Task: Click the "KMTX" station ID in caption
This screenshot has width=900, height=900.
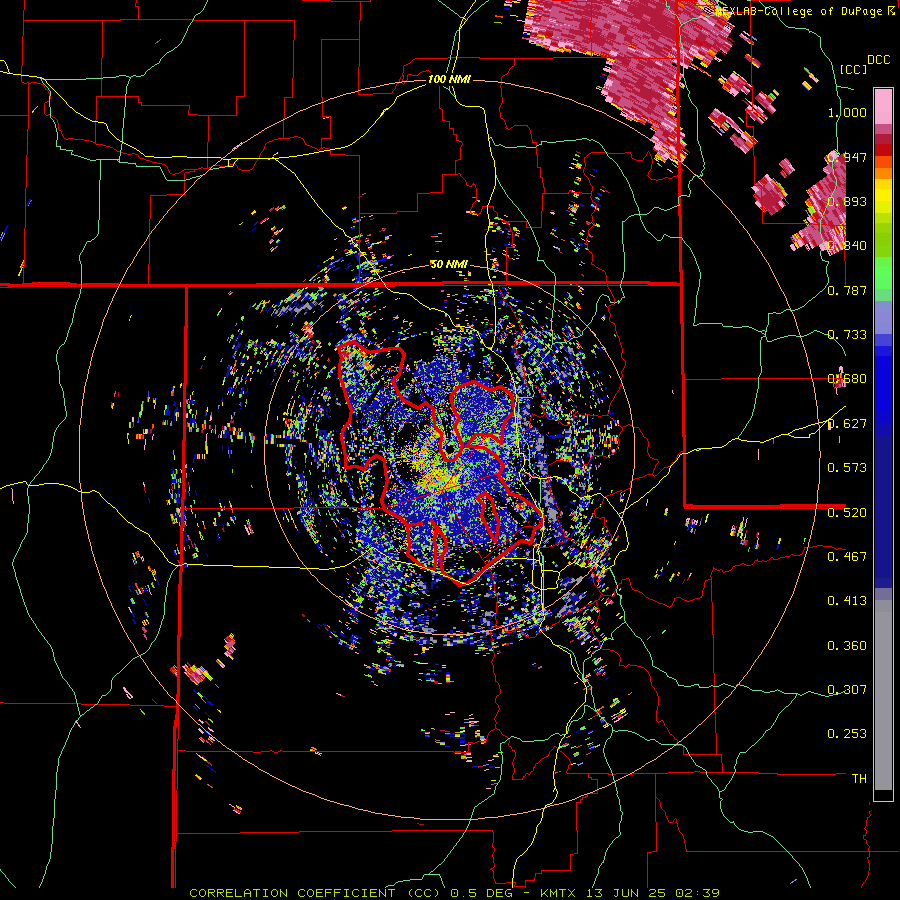Action: [x=560, y=893]
